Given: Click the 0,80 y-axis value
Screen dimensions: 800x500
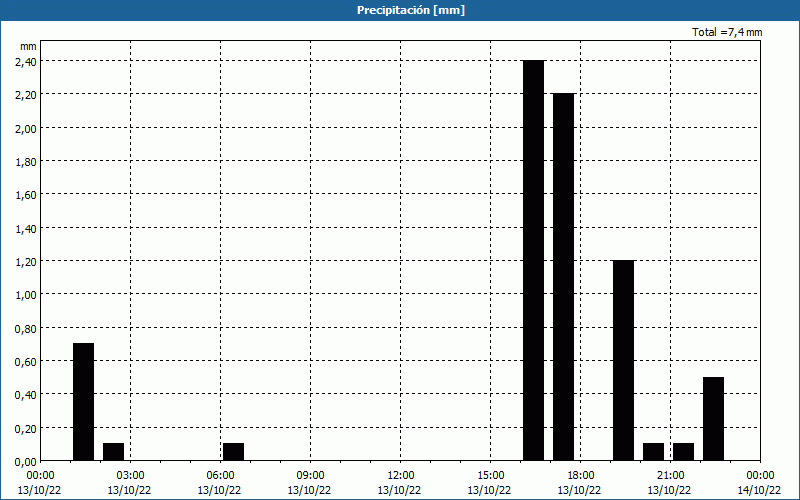Looking at the screenshot, I should pyautogui.click(x=26, y=328).
